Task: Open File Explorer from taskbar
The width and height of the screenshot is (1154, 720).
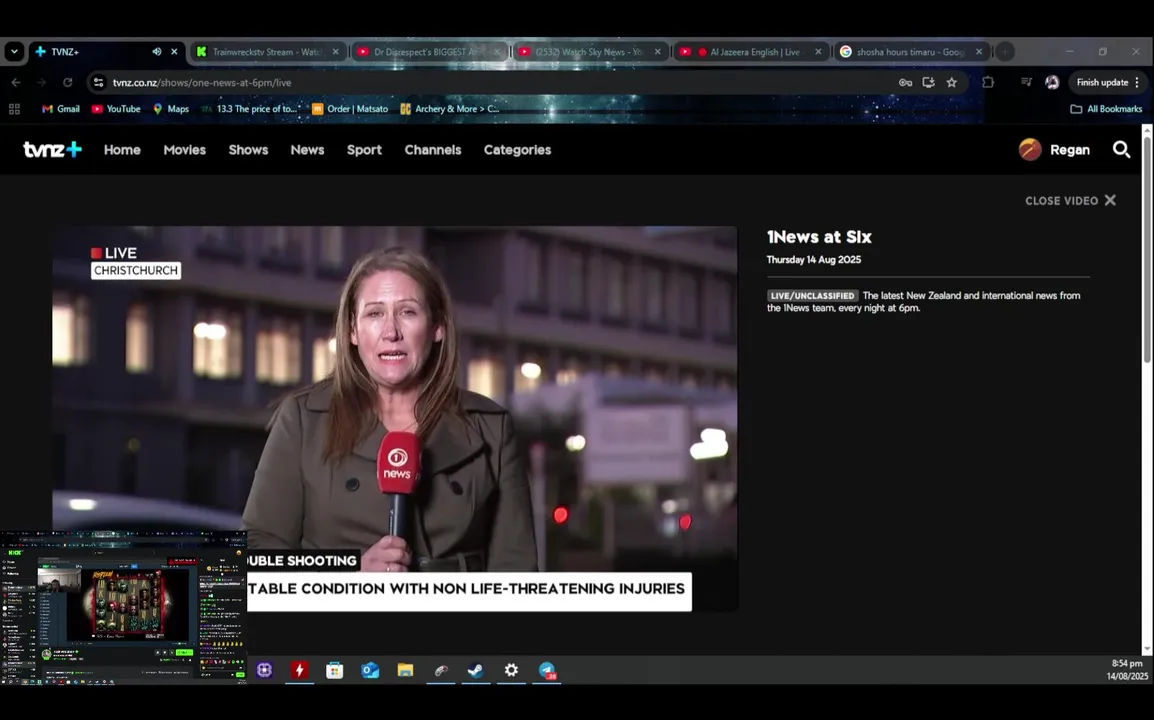Action: pyautogui.click(x=406, y=670)
